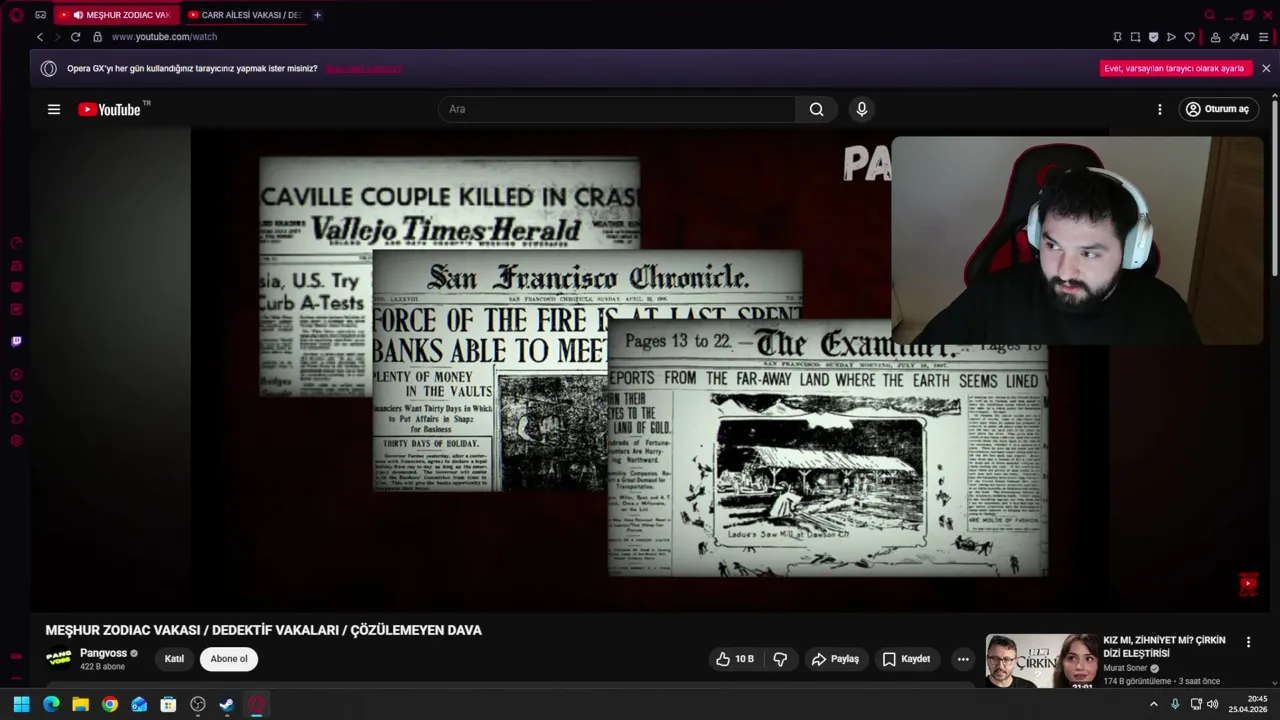Screen dimensions: 1280x720
Task: Open options menu for the suggested video
Action: (x=1248, y=642)
